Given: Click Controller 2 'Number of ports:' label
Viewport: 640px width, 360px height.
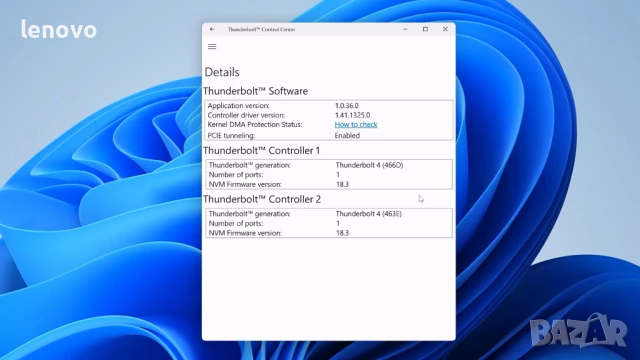Looking at the screenshot, I should (x=236, y=223).
